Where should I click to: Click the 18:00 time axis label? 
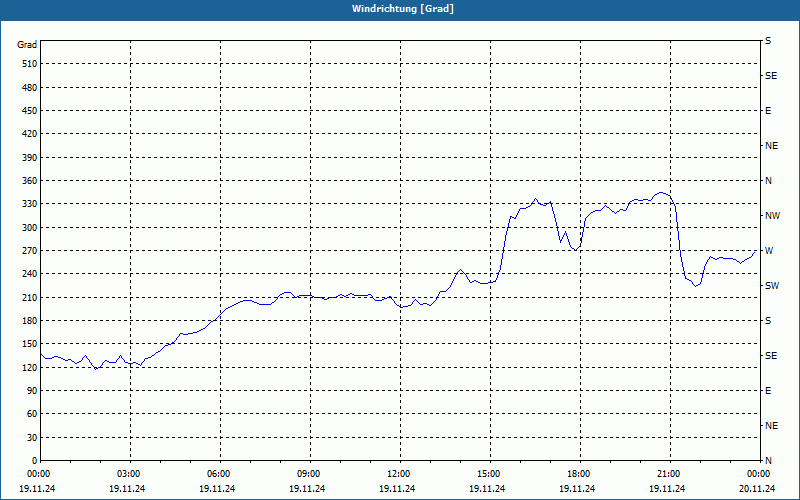point(580,474)
